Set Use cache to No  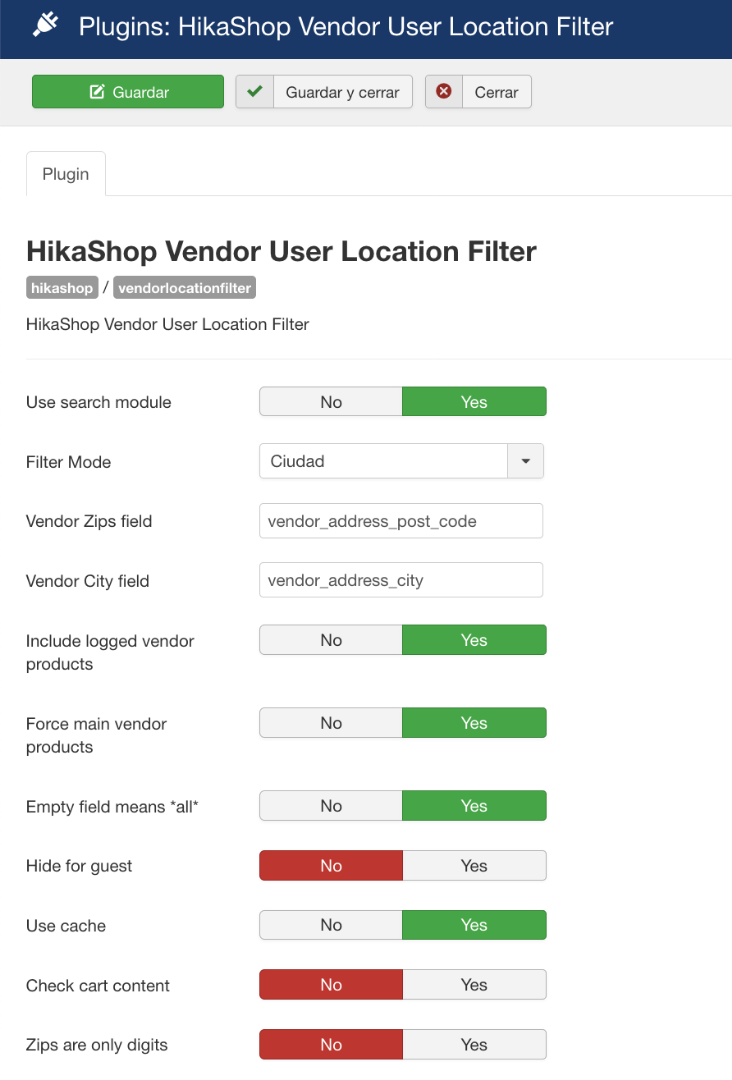pos(331,925)
